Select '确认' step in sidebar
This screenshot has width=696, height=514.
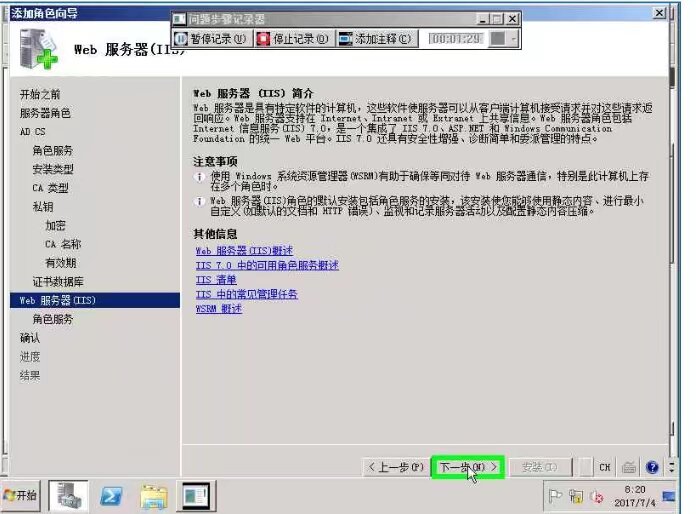(x=30, y=338)
